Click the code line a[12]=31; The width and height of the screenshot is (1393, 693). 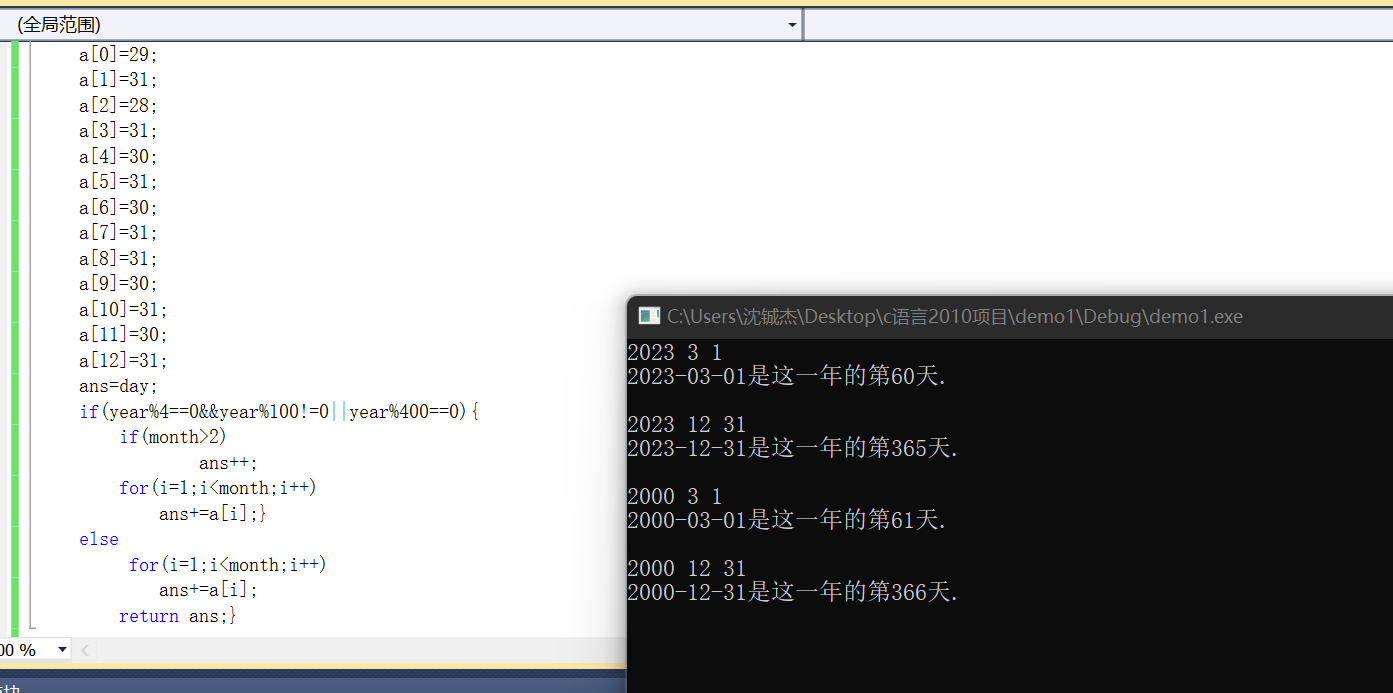123,361
